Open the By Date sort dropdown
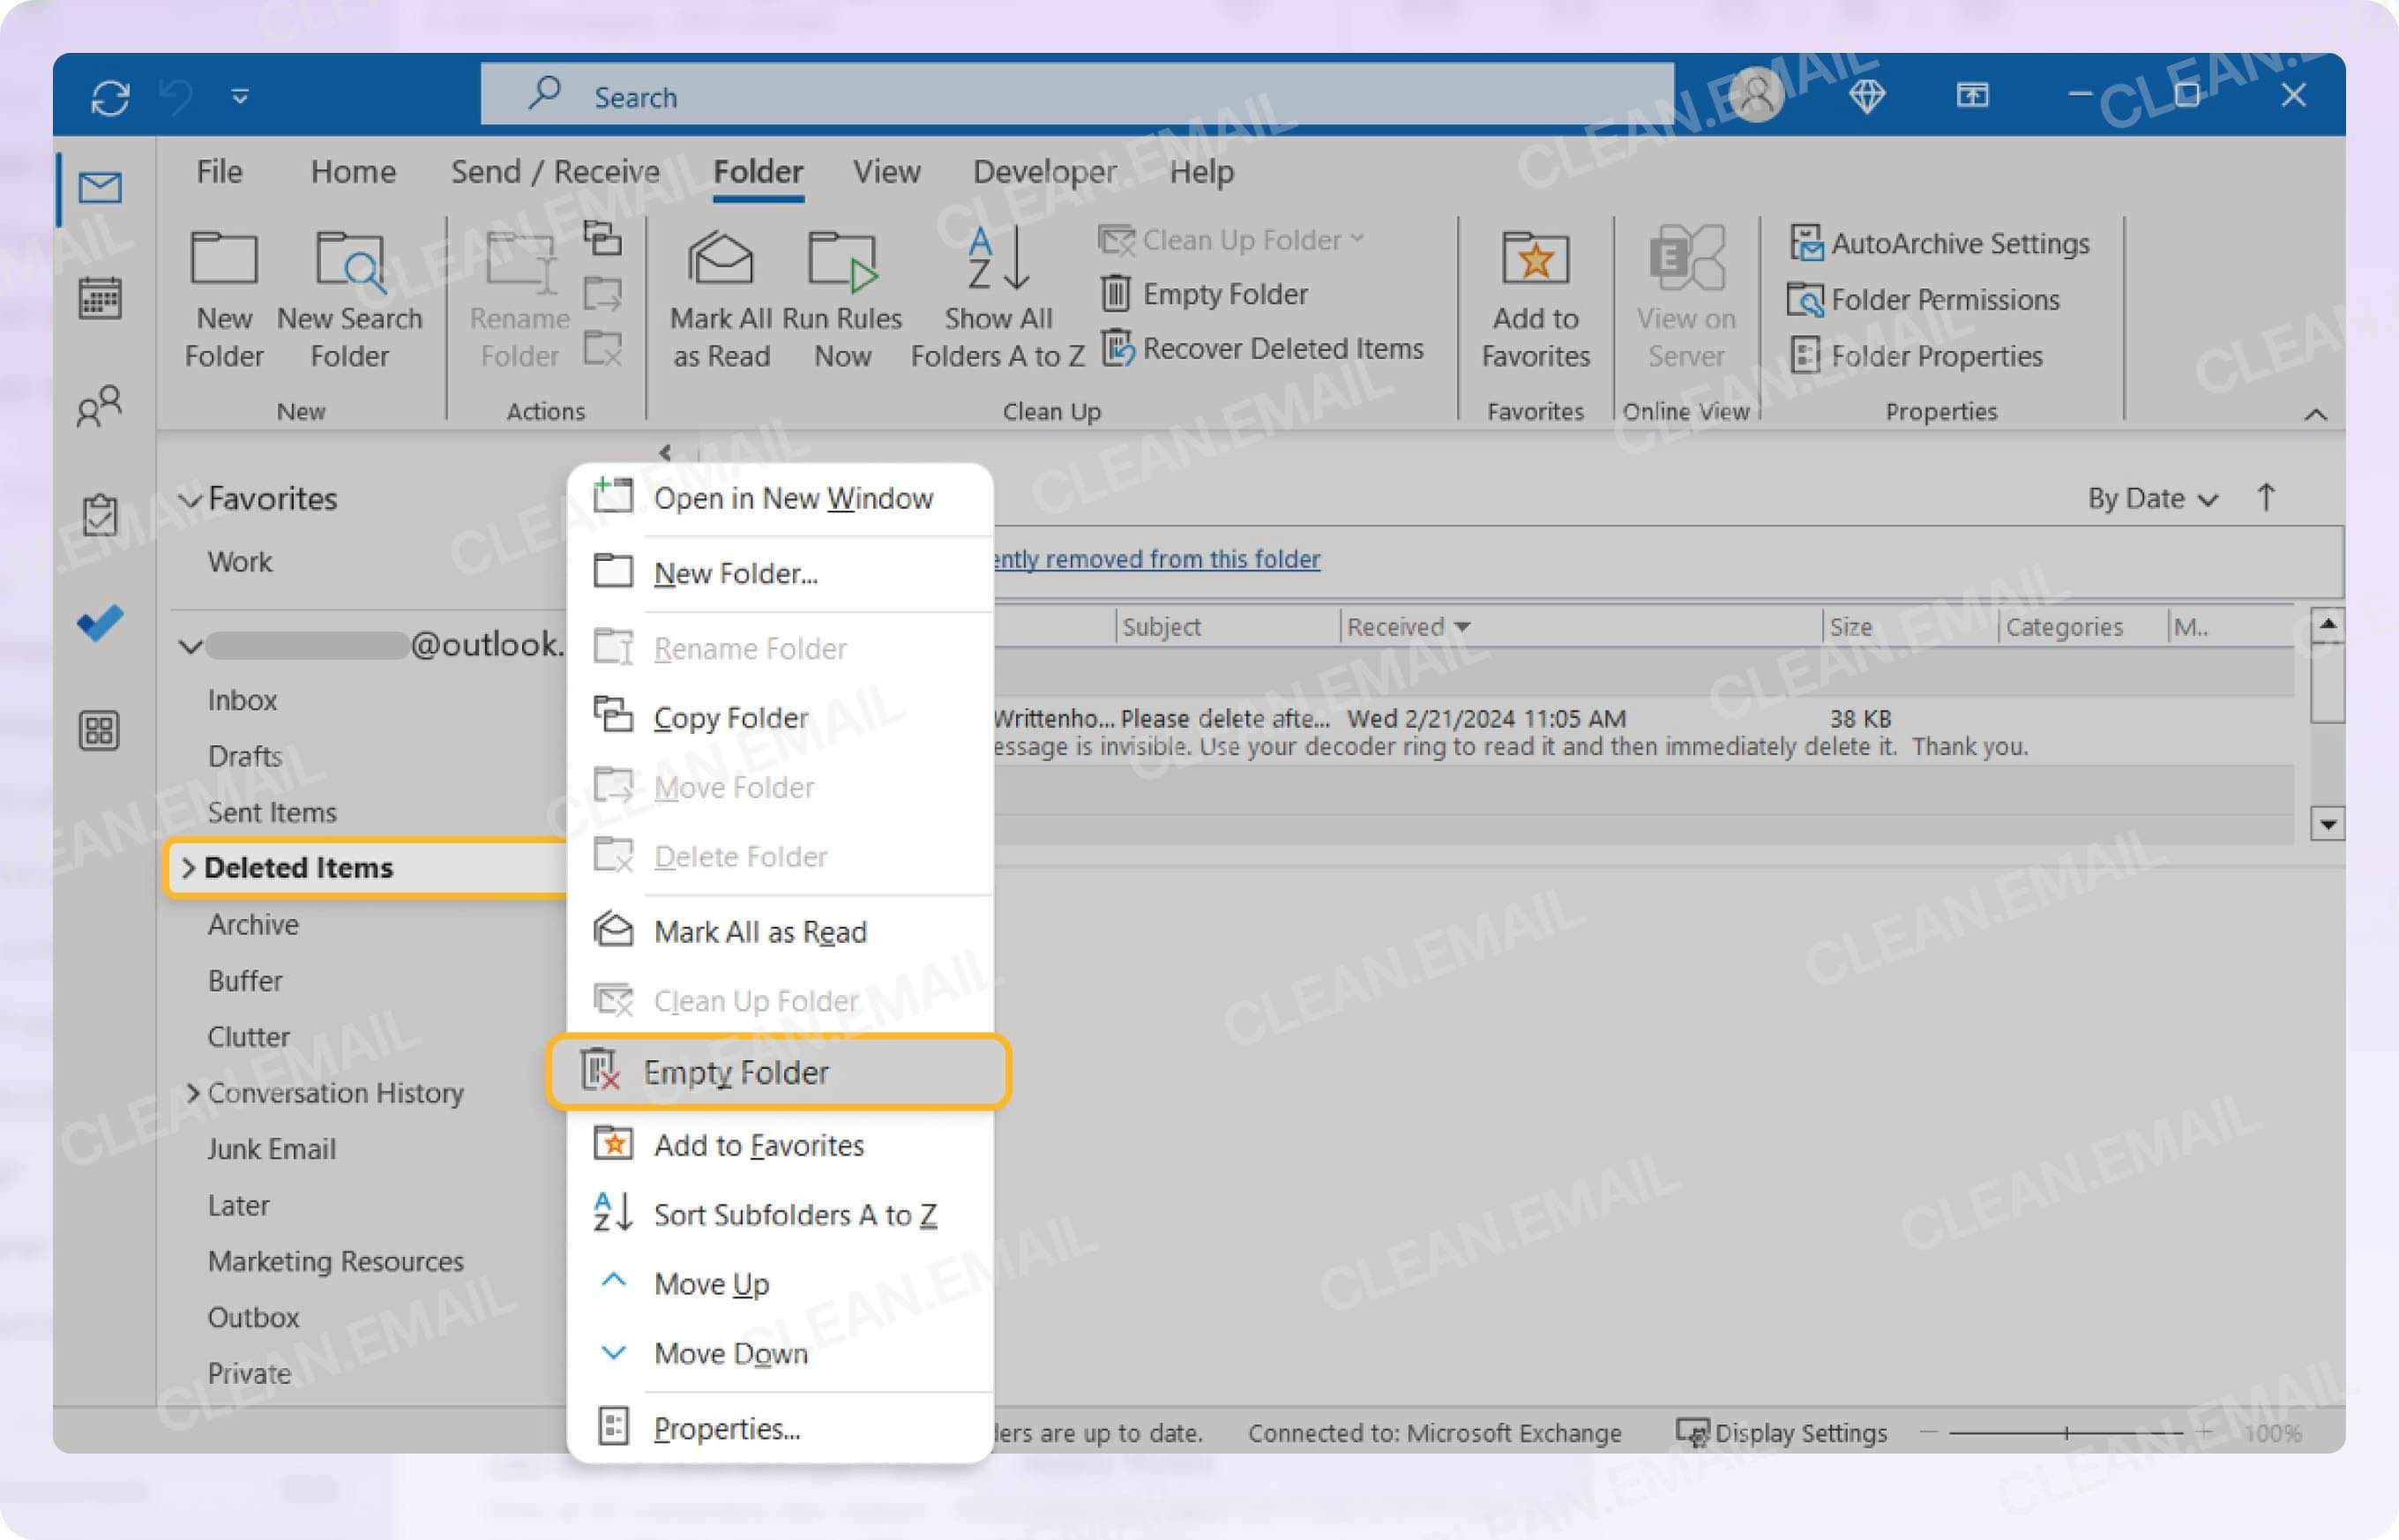2399x1540 pixels. coord(2148,498)
